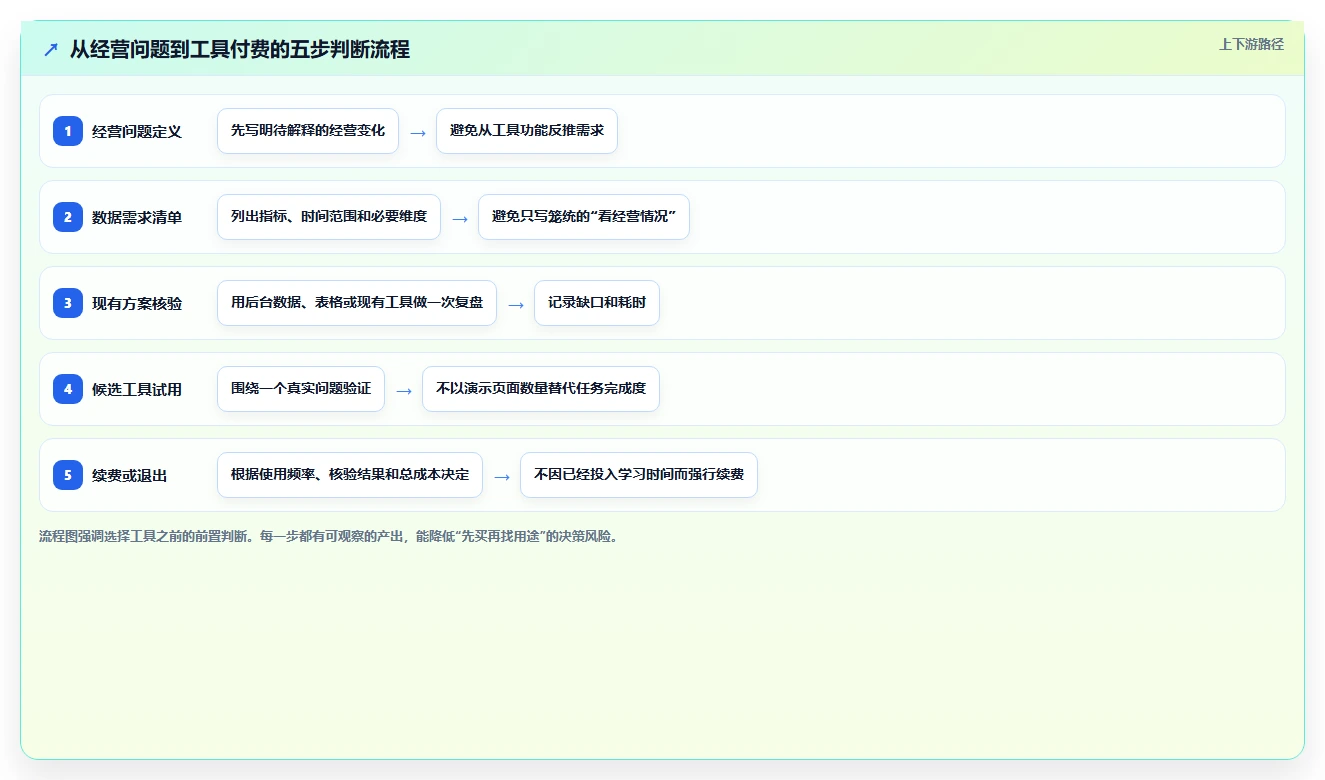Click the step label 候选工具试用

click(137, 389)
